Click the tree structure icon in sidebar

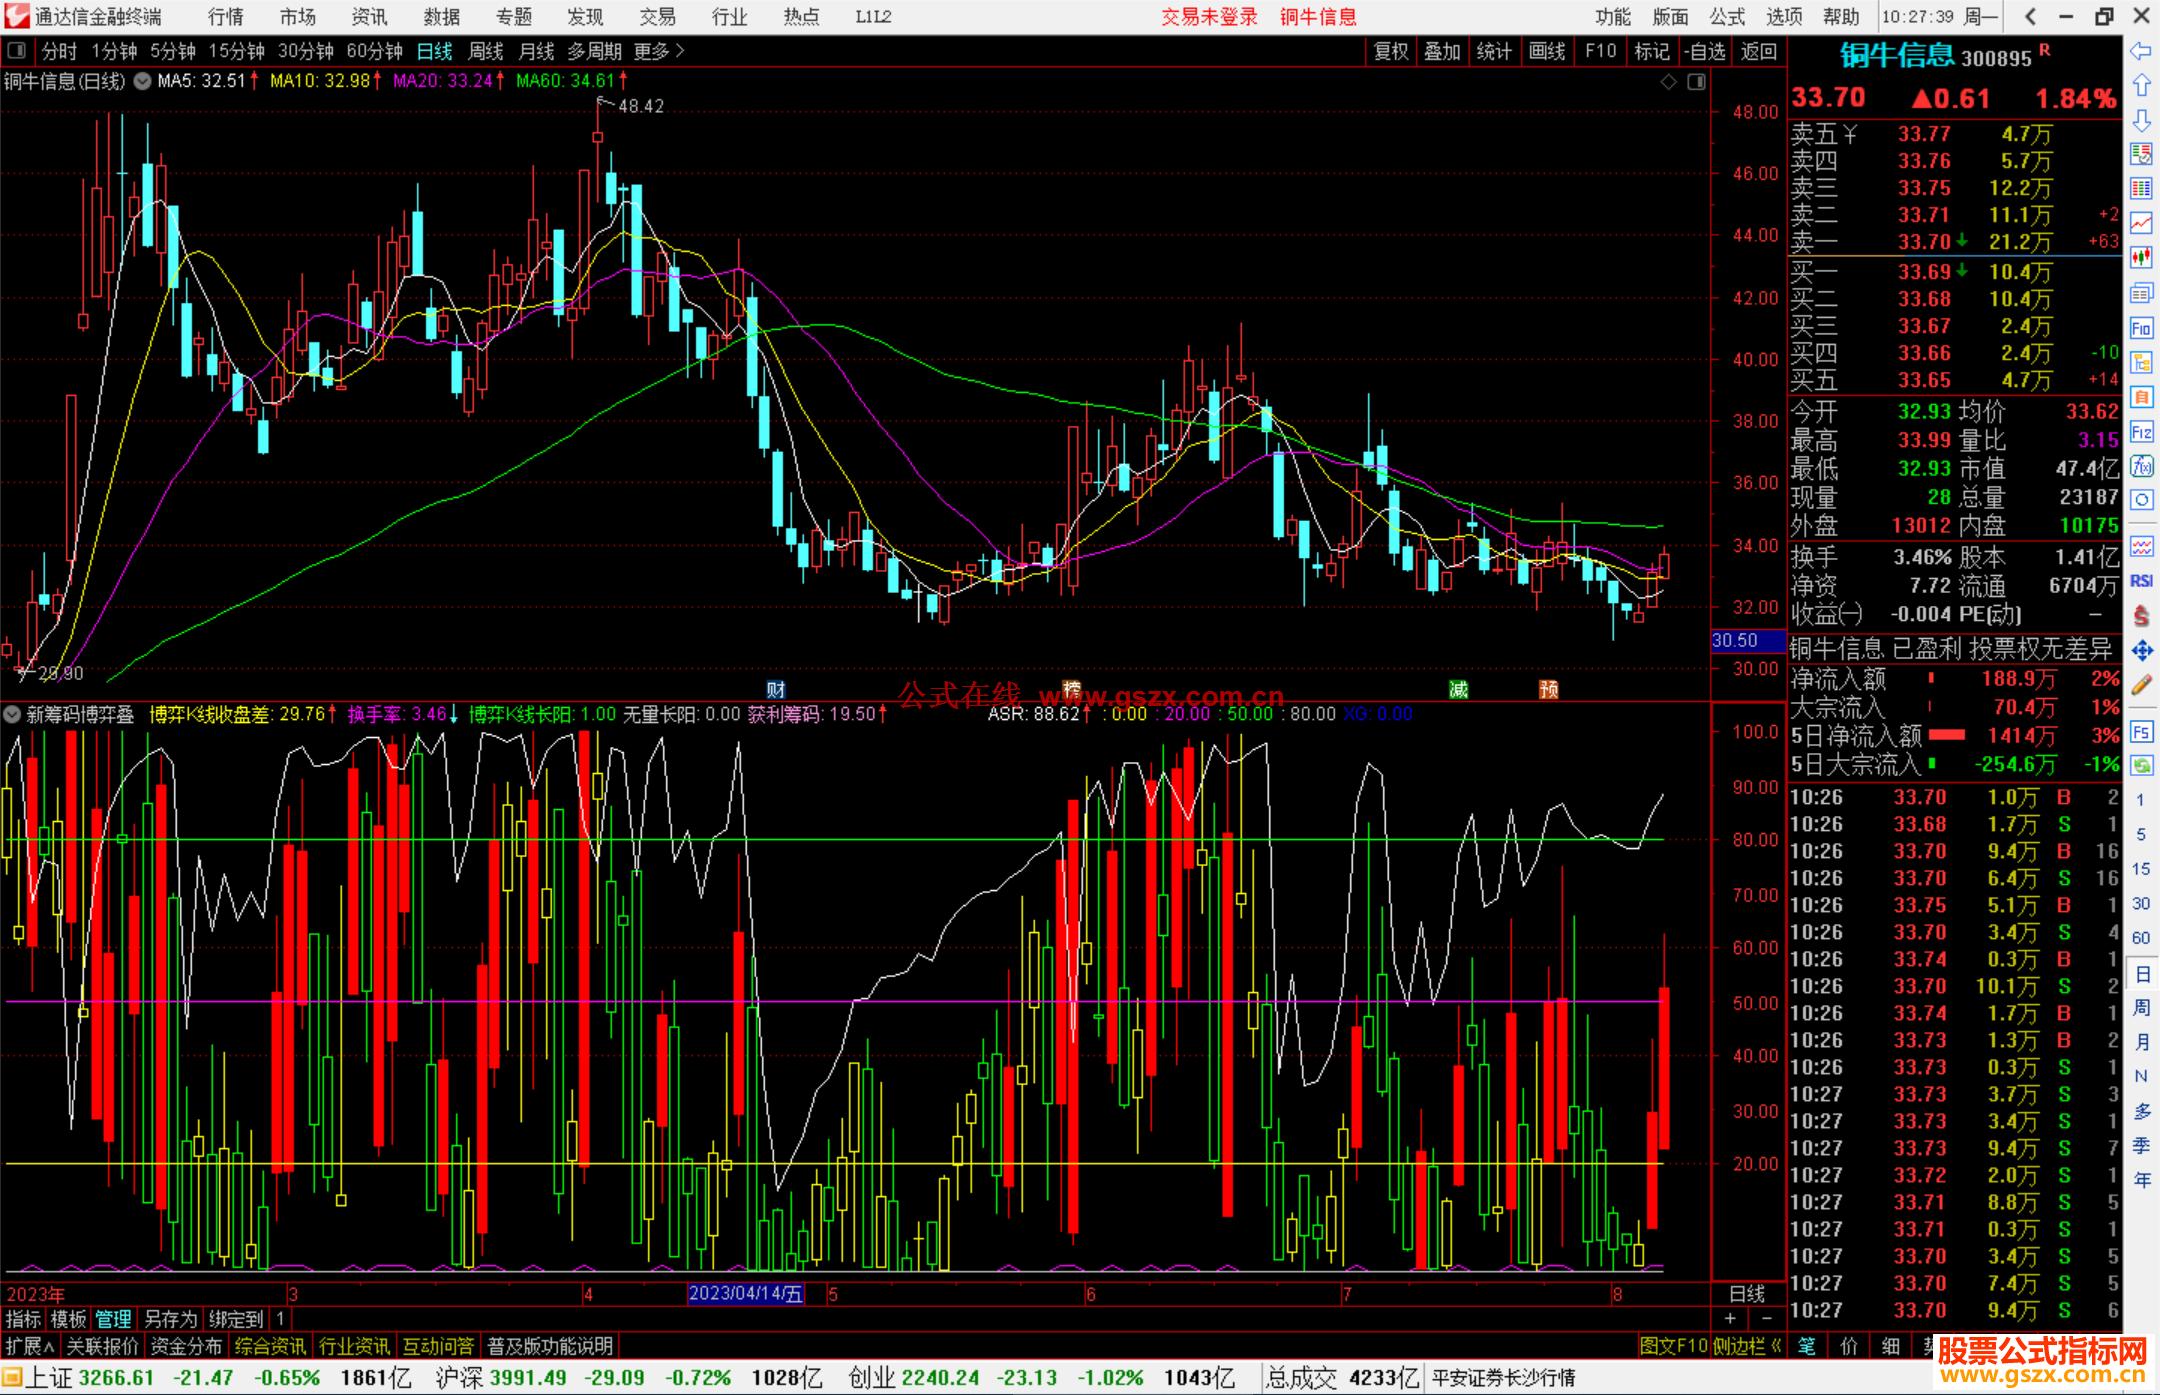pos(2141,363)
